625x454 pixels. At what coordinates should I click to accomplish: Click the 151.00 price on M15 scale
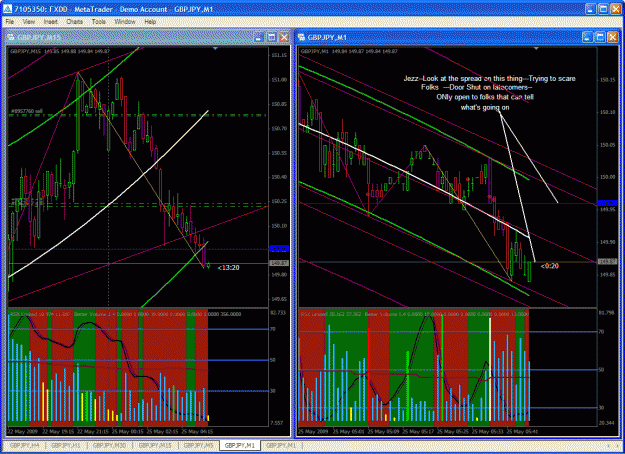(279, 80)
